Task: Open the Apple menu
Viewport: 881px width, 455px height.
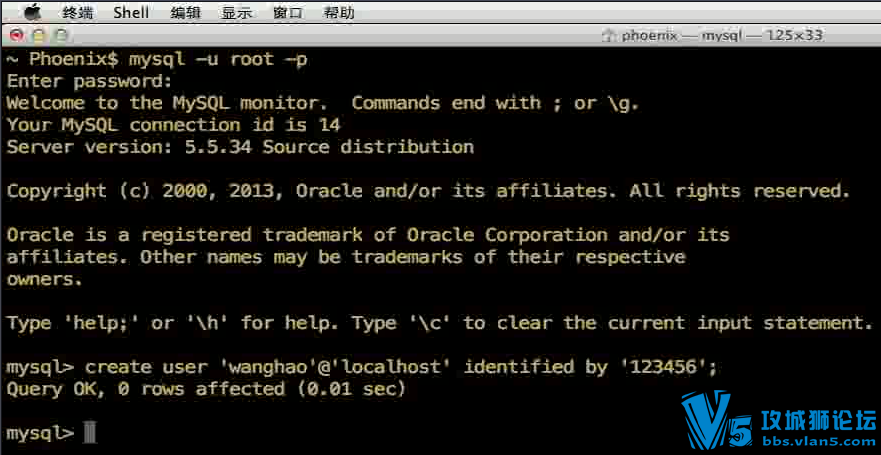Action: (33, 12)
